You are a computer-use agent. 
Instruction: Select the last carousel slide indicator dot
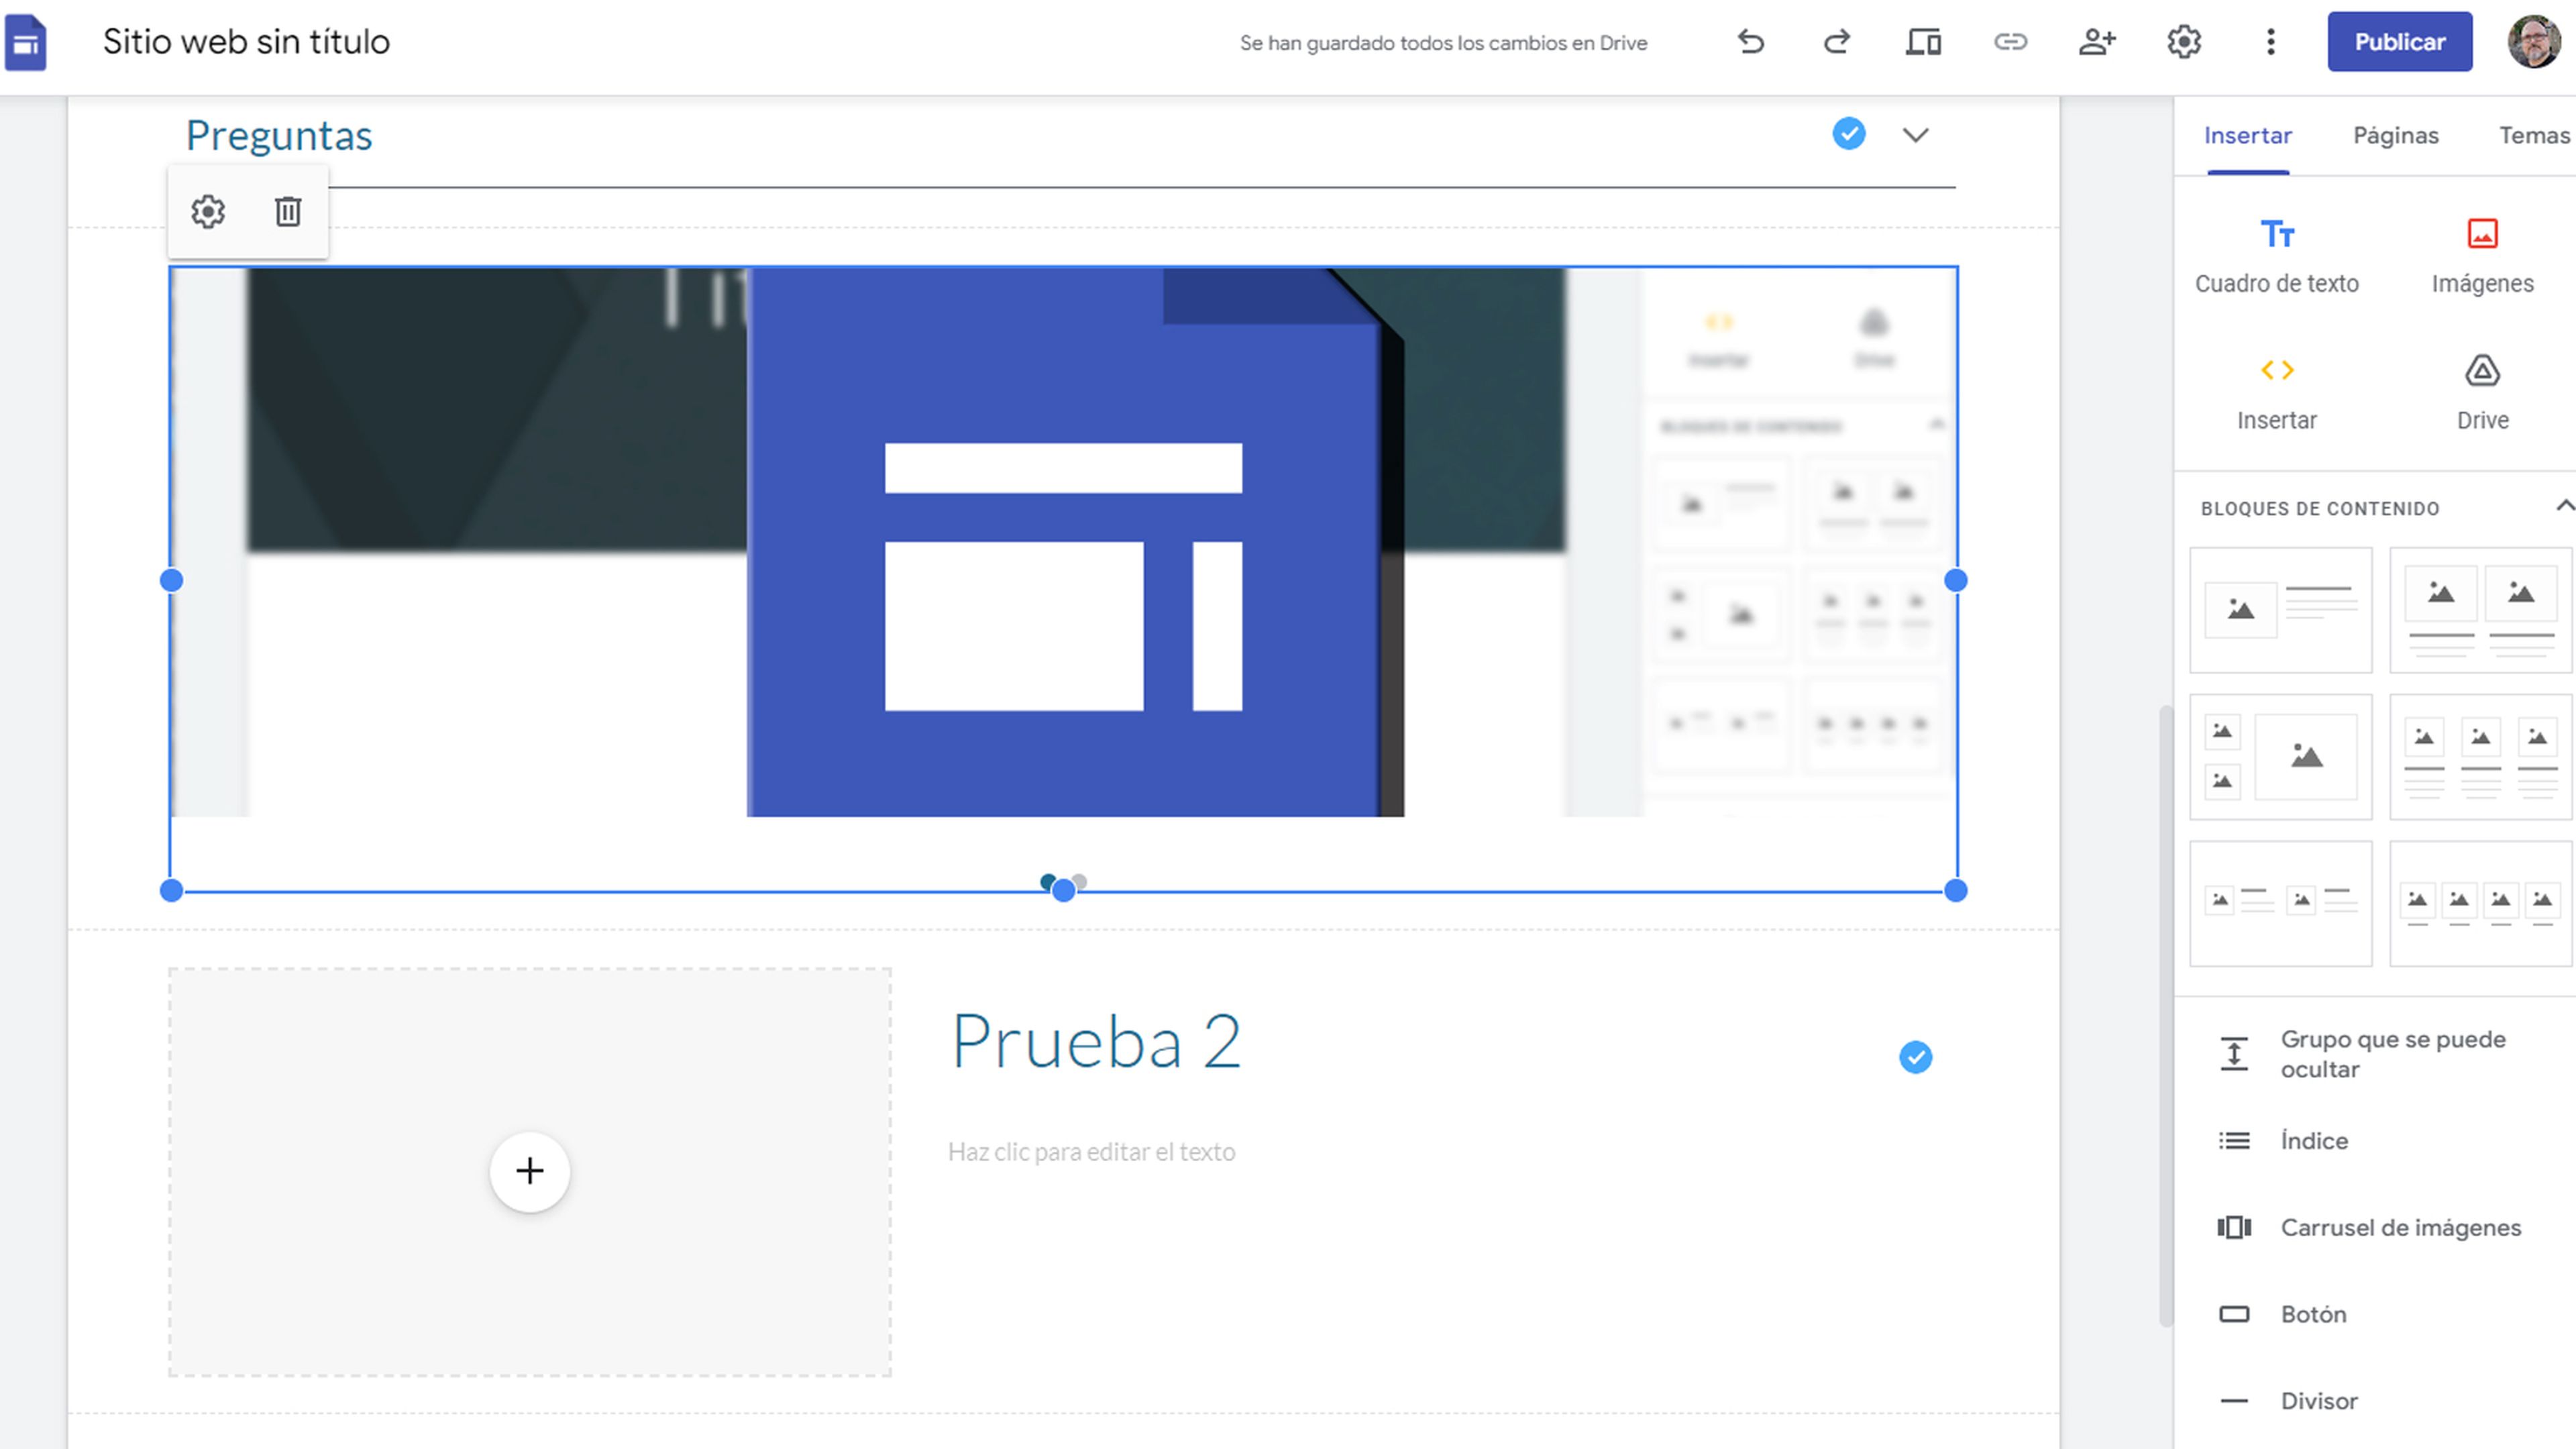pos(1080,881)
